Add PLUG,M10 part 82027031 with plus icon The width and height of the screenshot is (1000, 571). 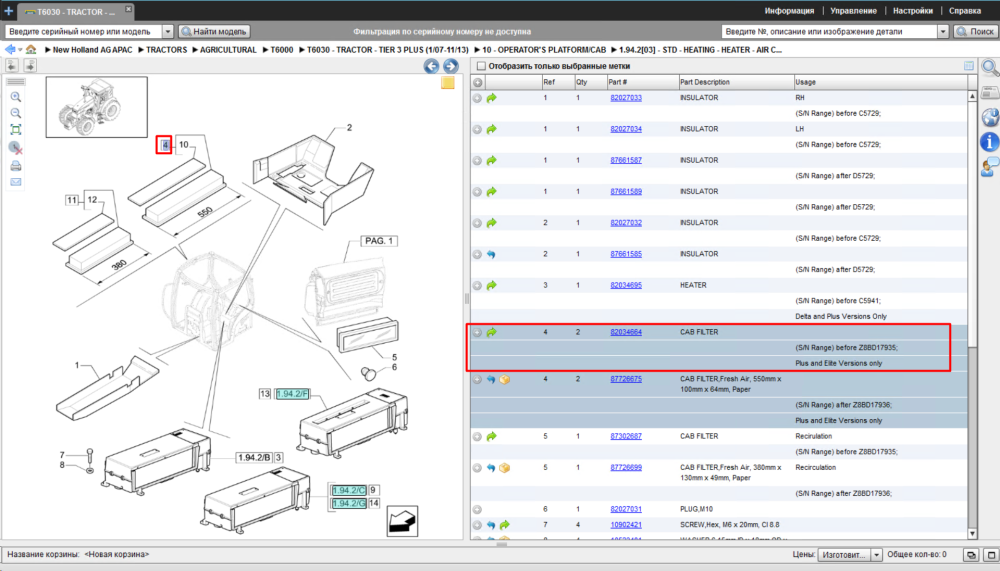pyautogui.click(x=477, y=510)
